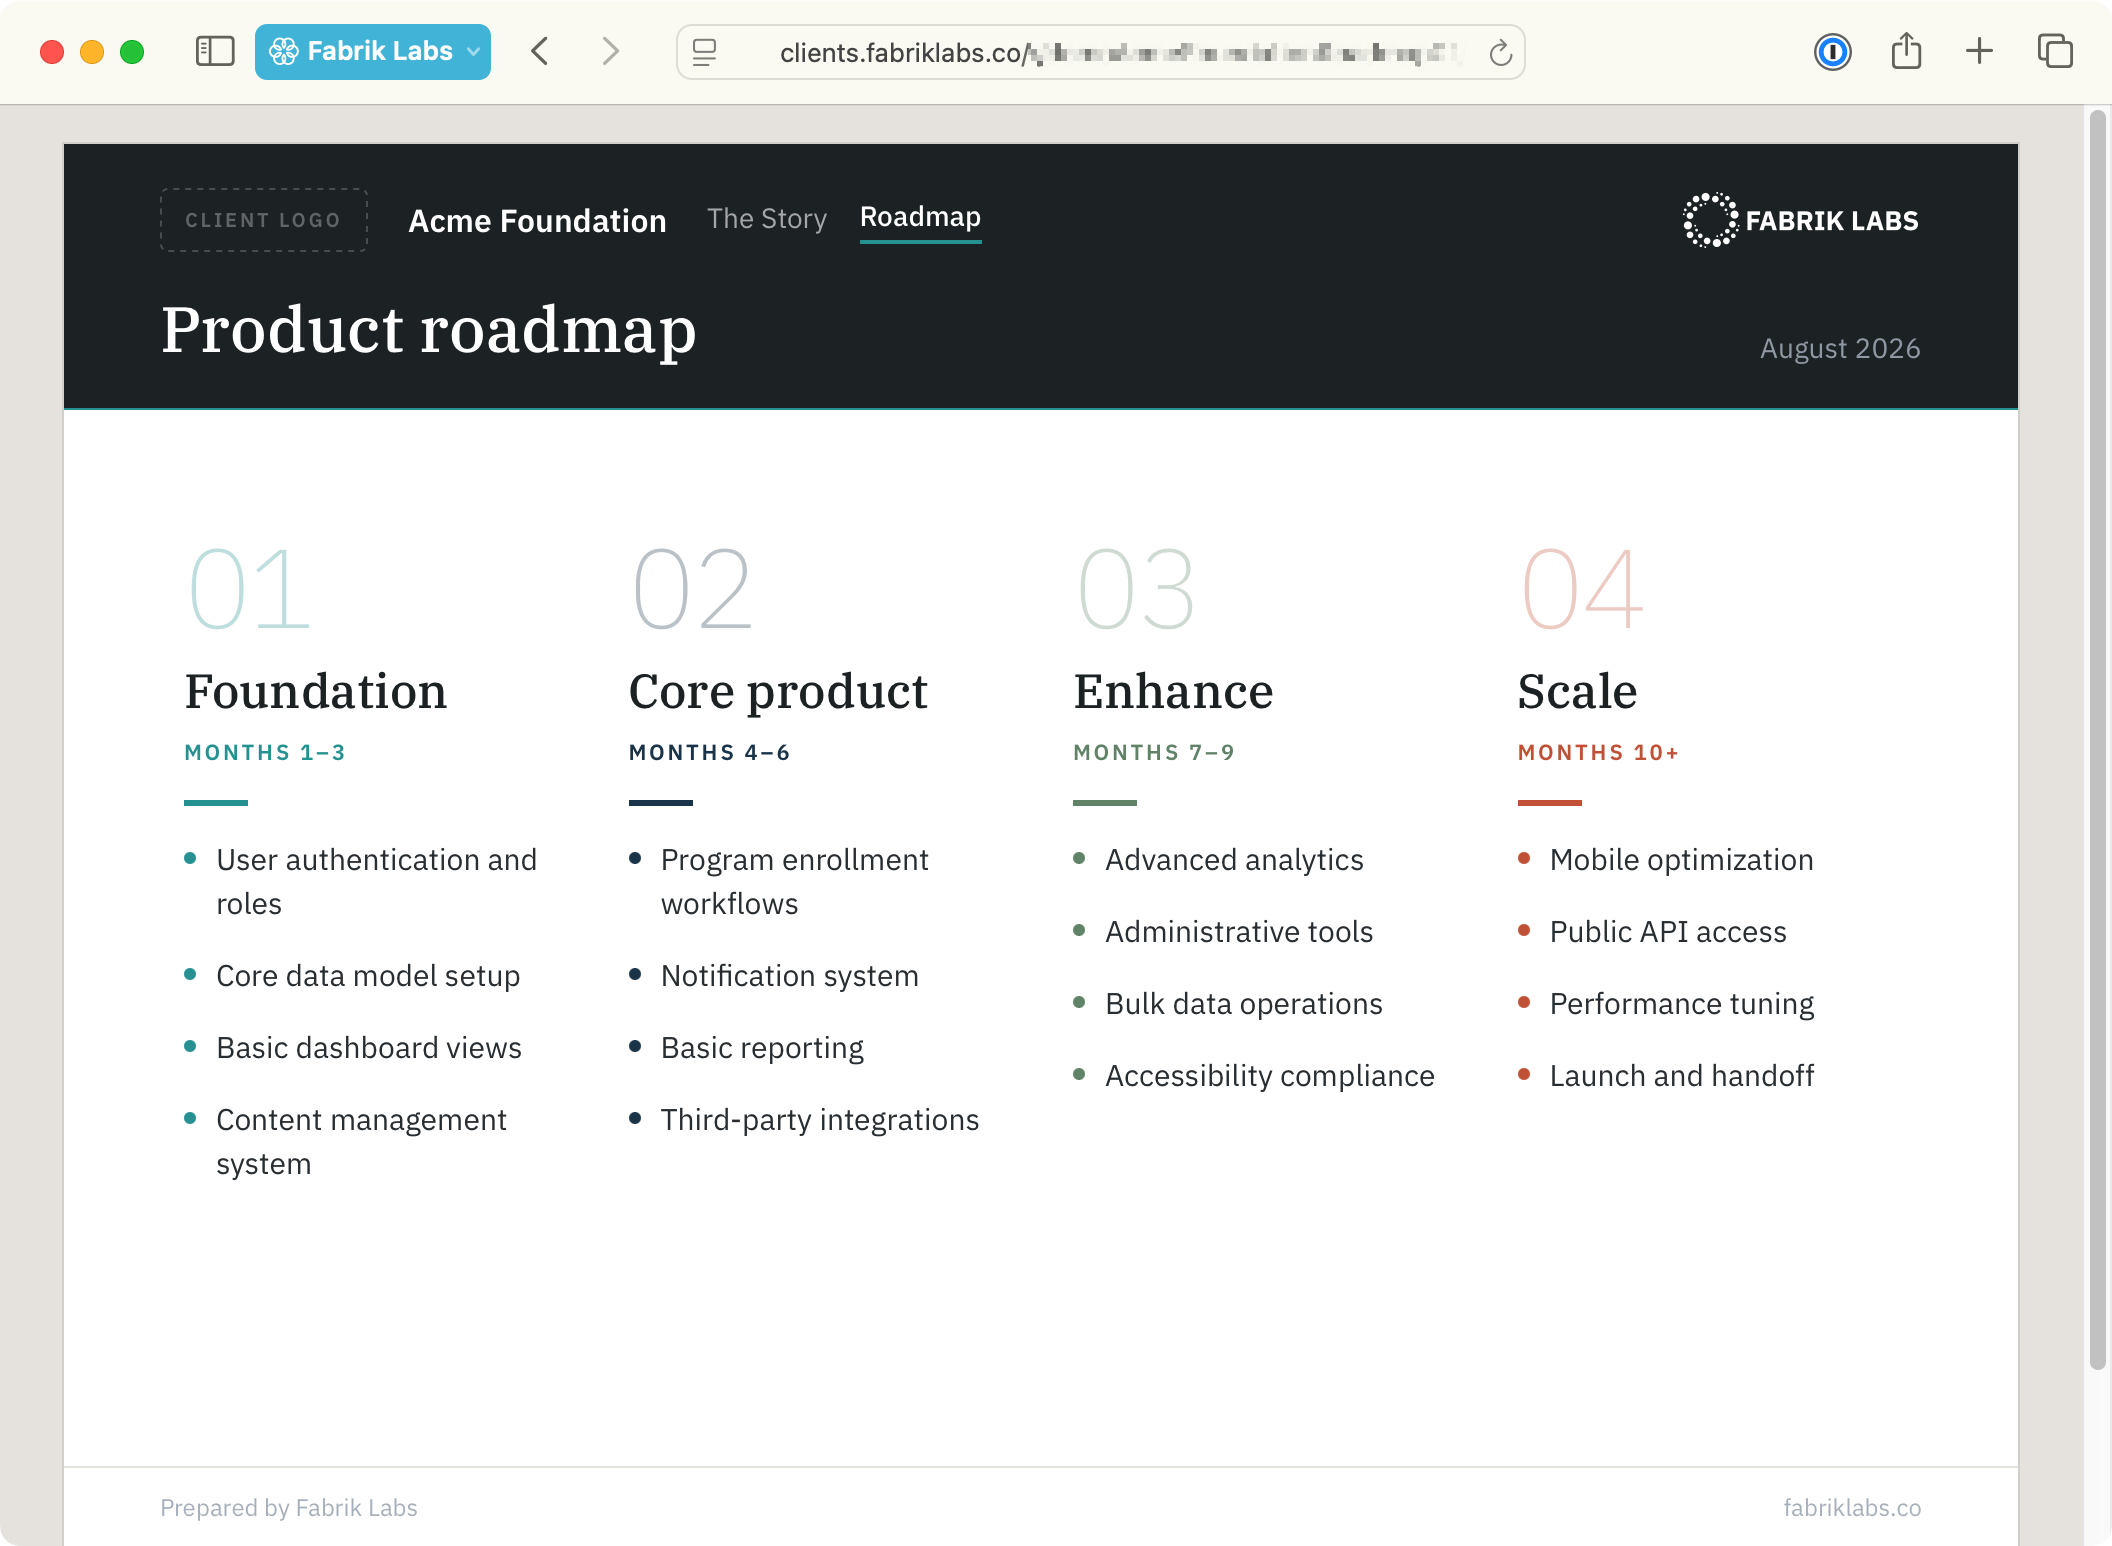Screen dimensions: 2112x1546
Task: Click the Scale phase heading
Action: point(1577,691)
